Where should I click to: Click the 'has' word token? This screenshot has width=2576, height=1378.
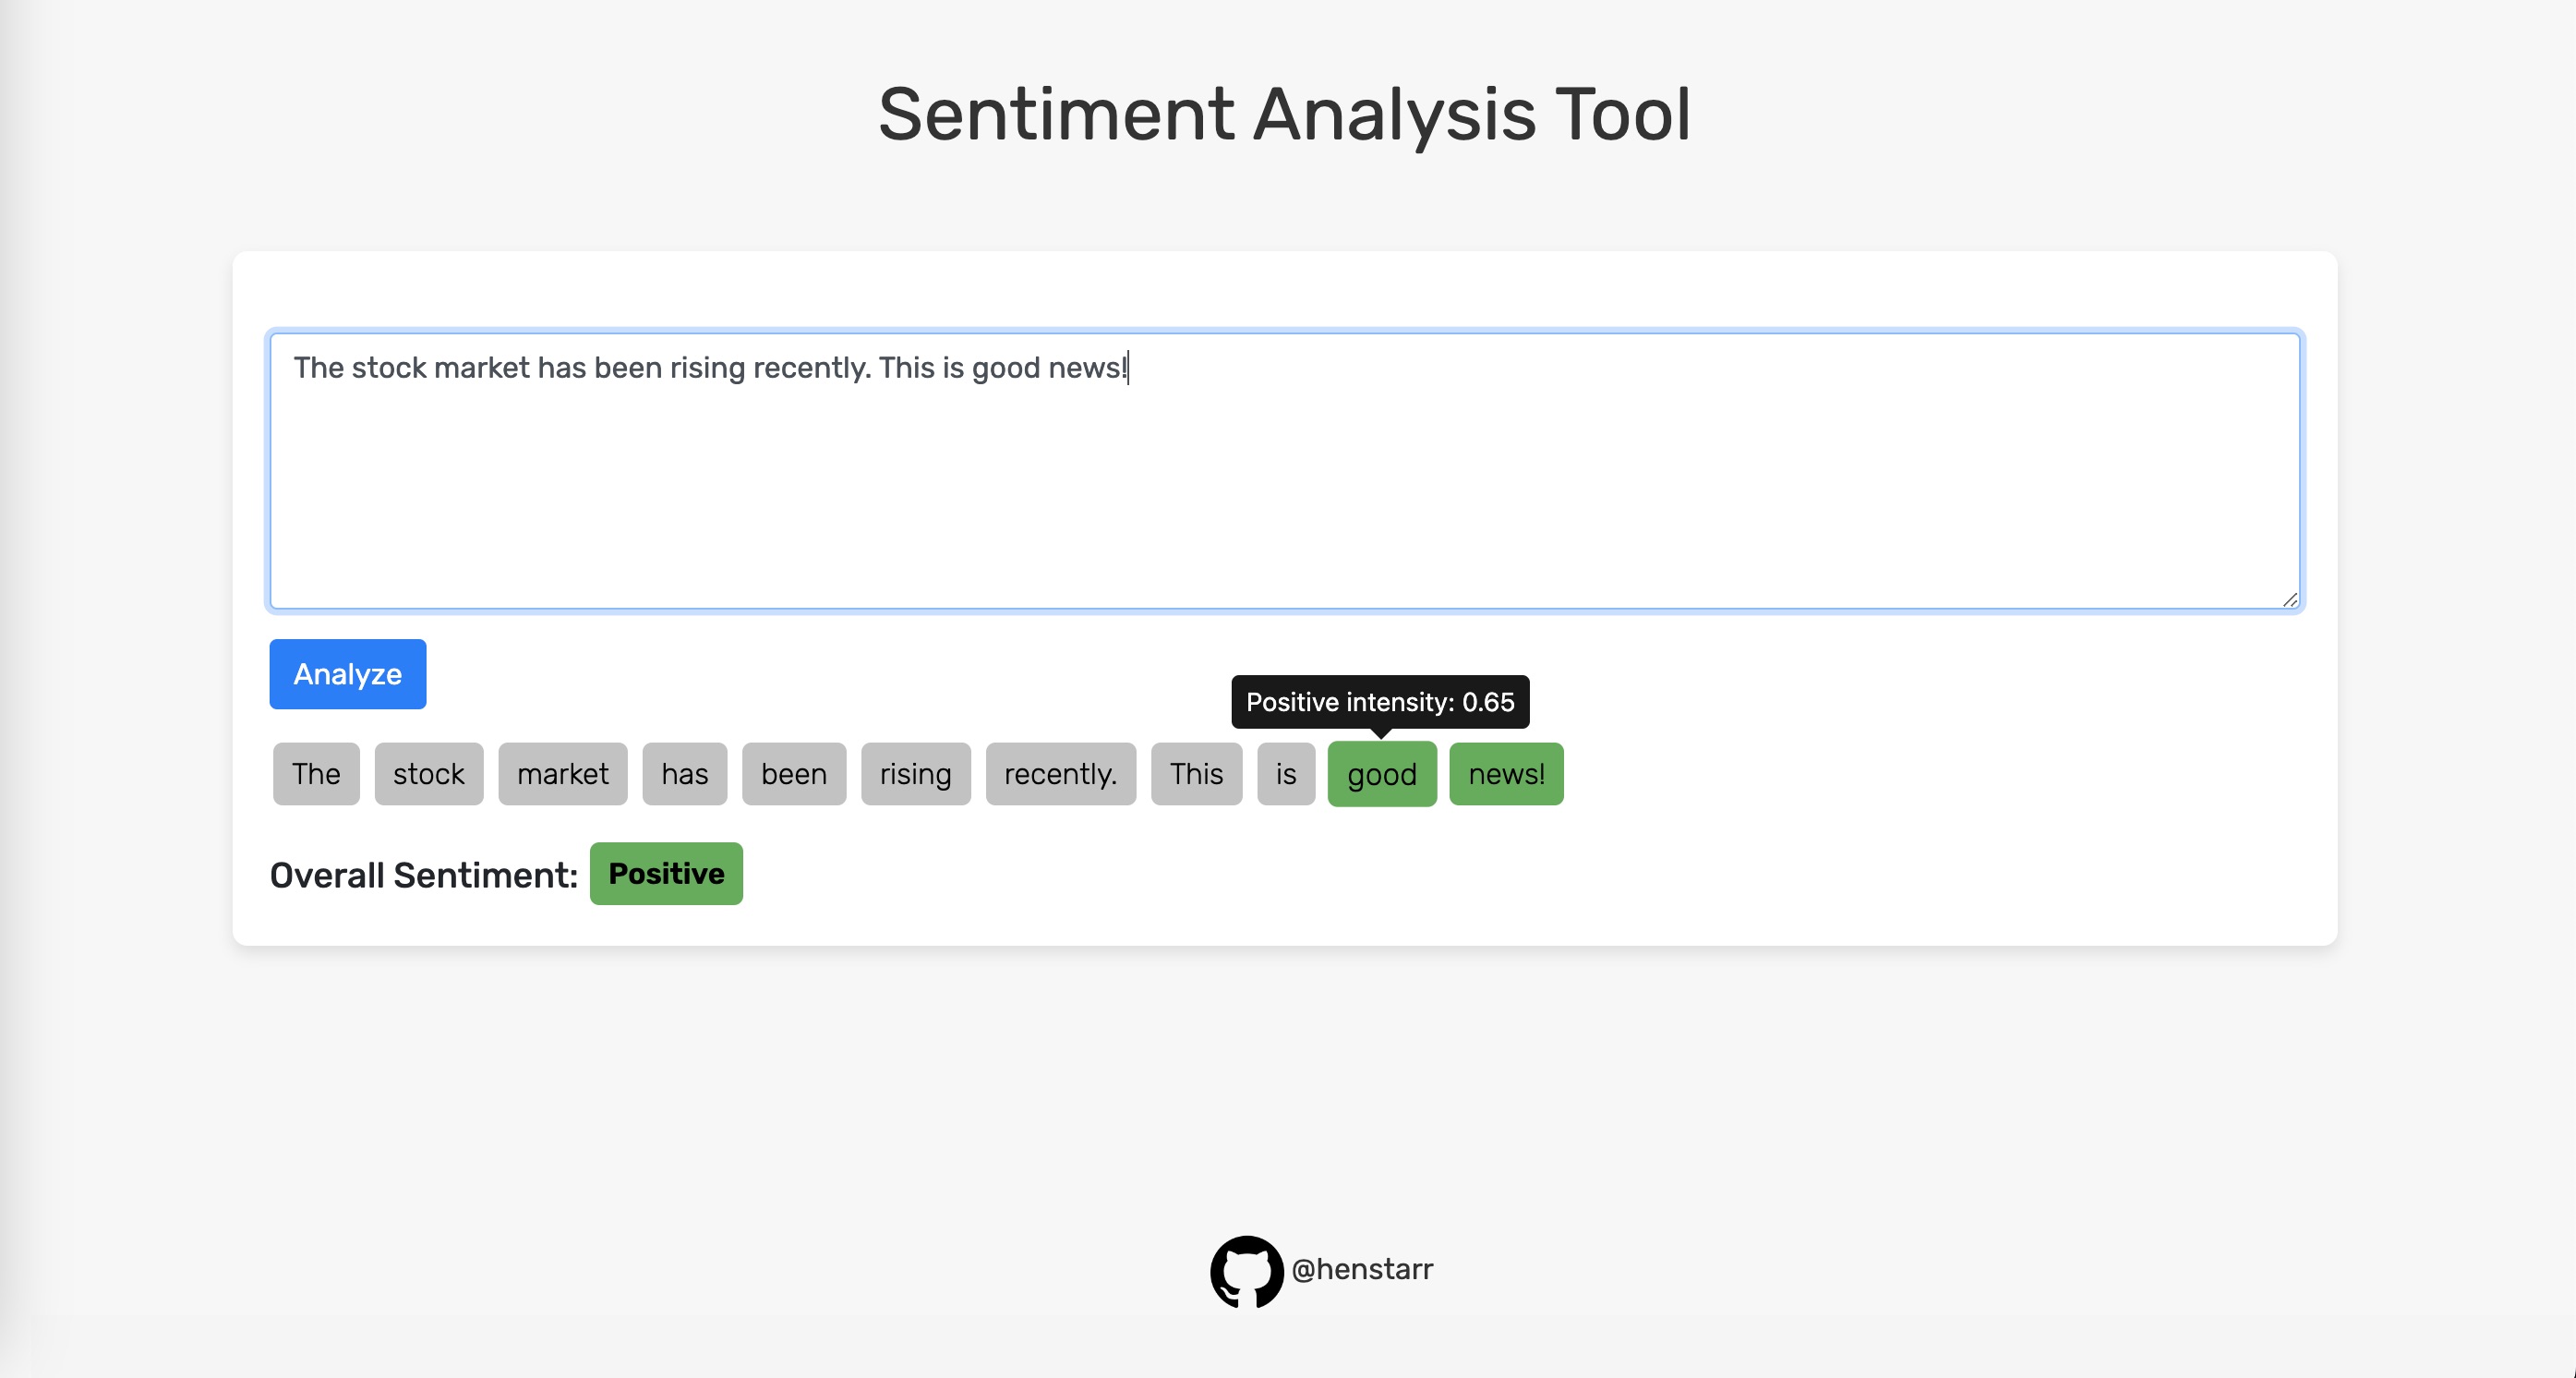pyautogui.click(x=685, y=774)
